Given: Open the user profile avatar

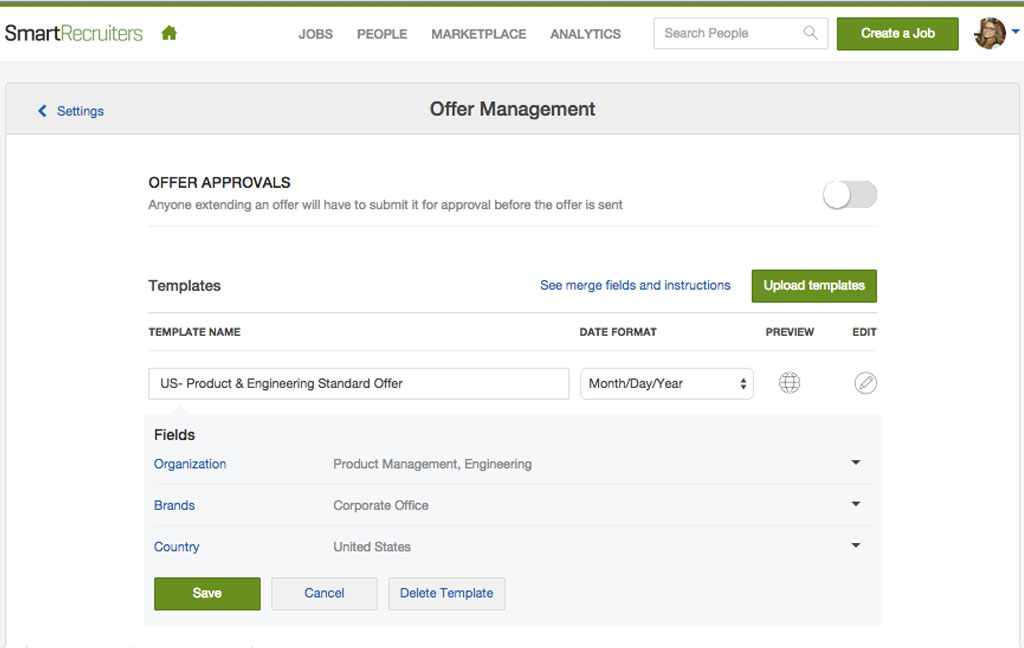Looking at the screenshot, I should tap(989, 33).
